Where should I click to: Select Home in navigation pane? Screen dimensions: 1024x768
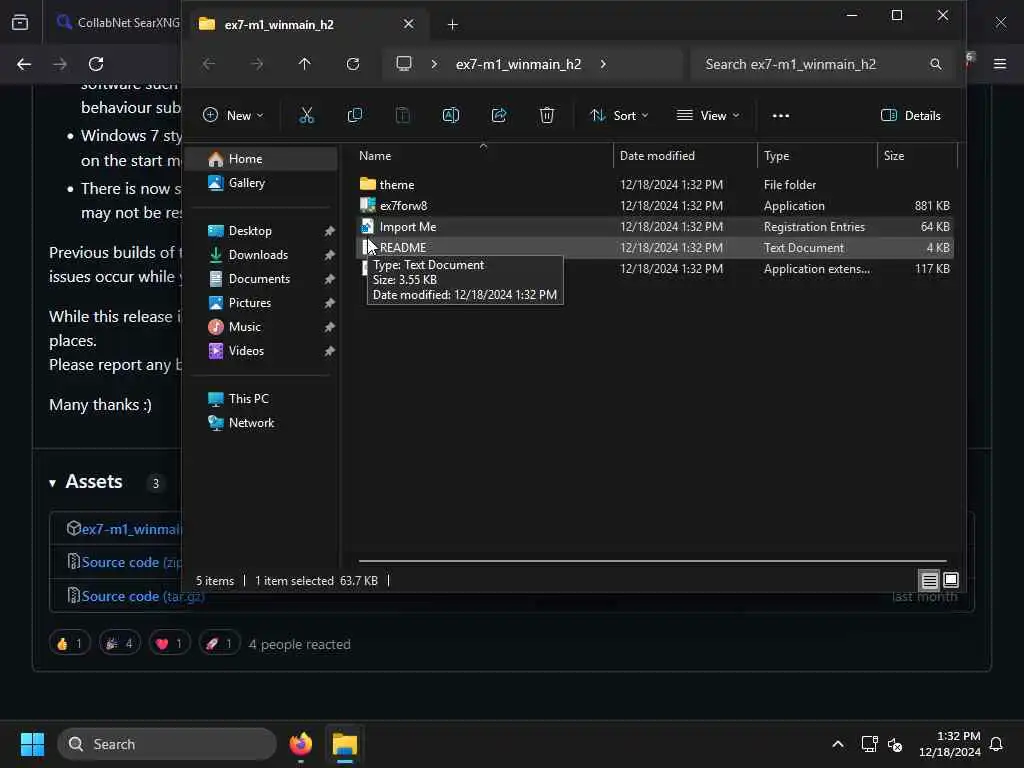click(262, 159)
